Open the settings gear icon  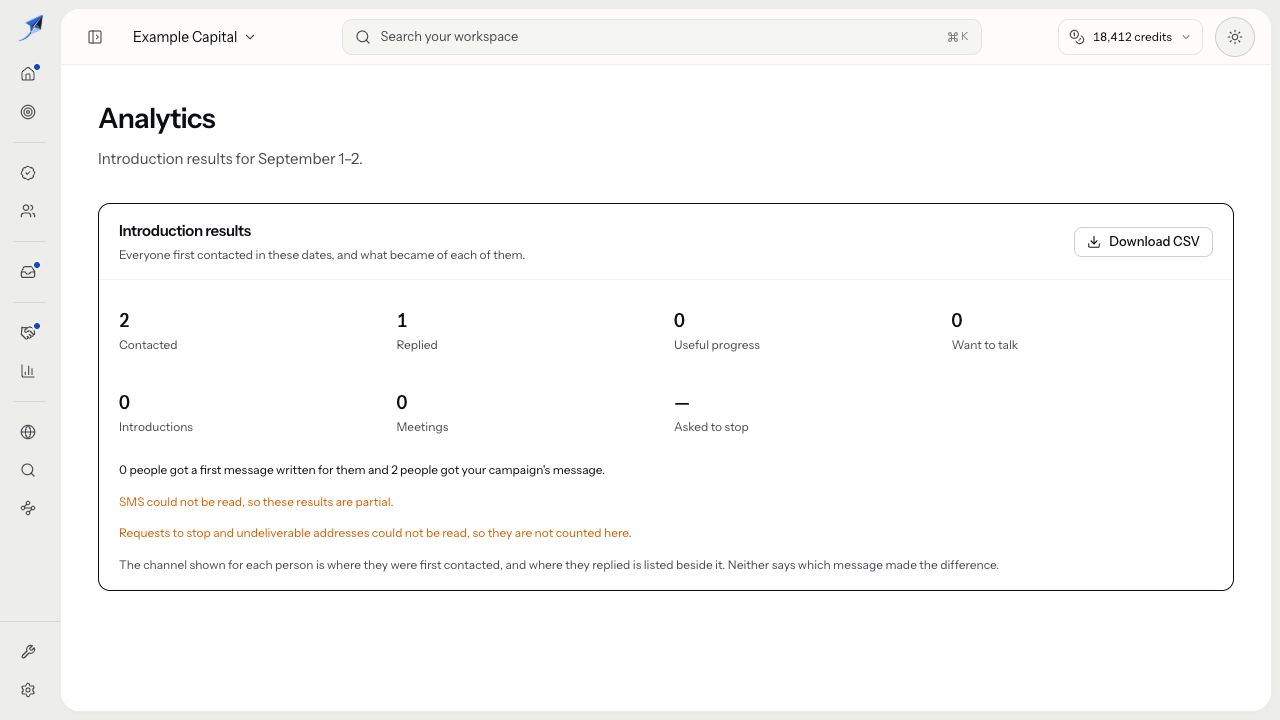pyautogui.click(x=28, y=690)
